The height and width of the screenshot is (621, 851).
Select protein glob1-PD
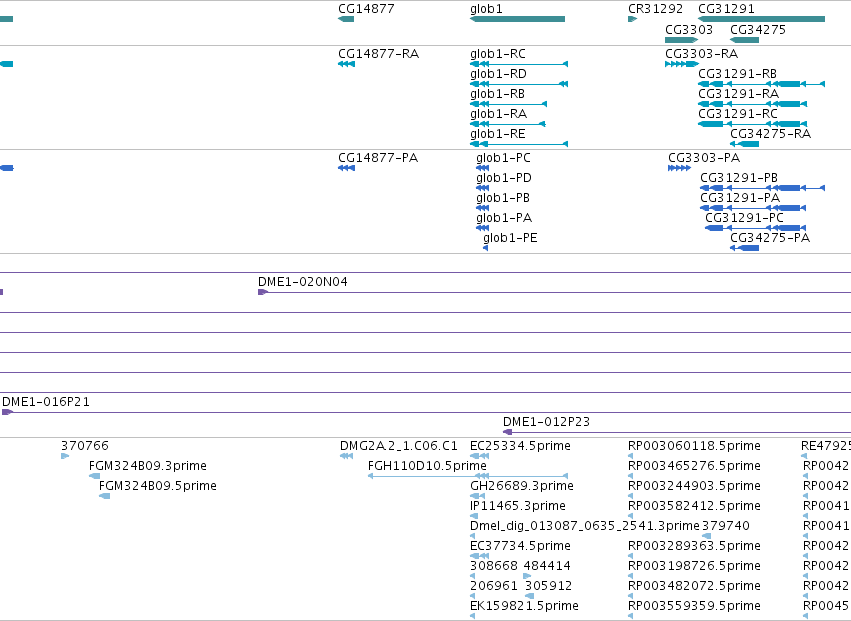pyautogui.click(x=504, y=178)
